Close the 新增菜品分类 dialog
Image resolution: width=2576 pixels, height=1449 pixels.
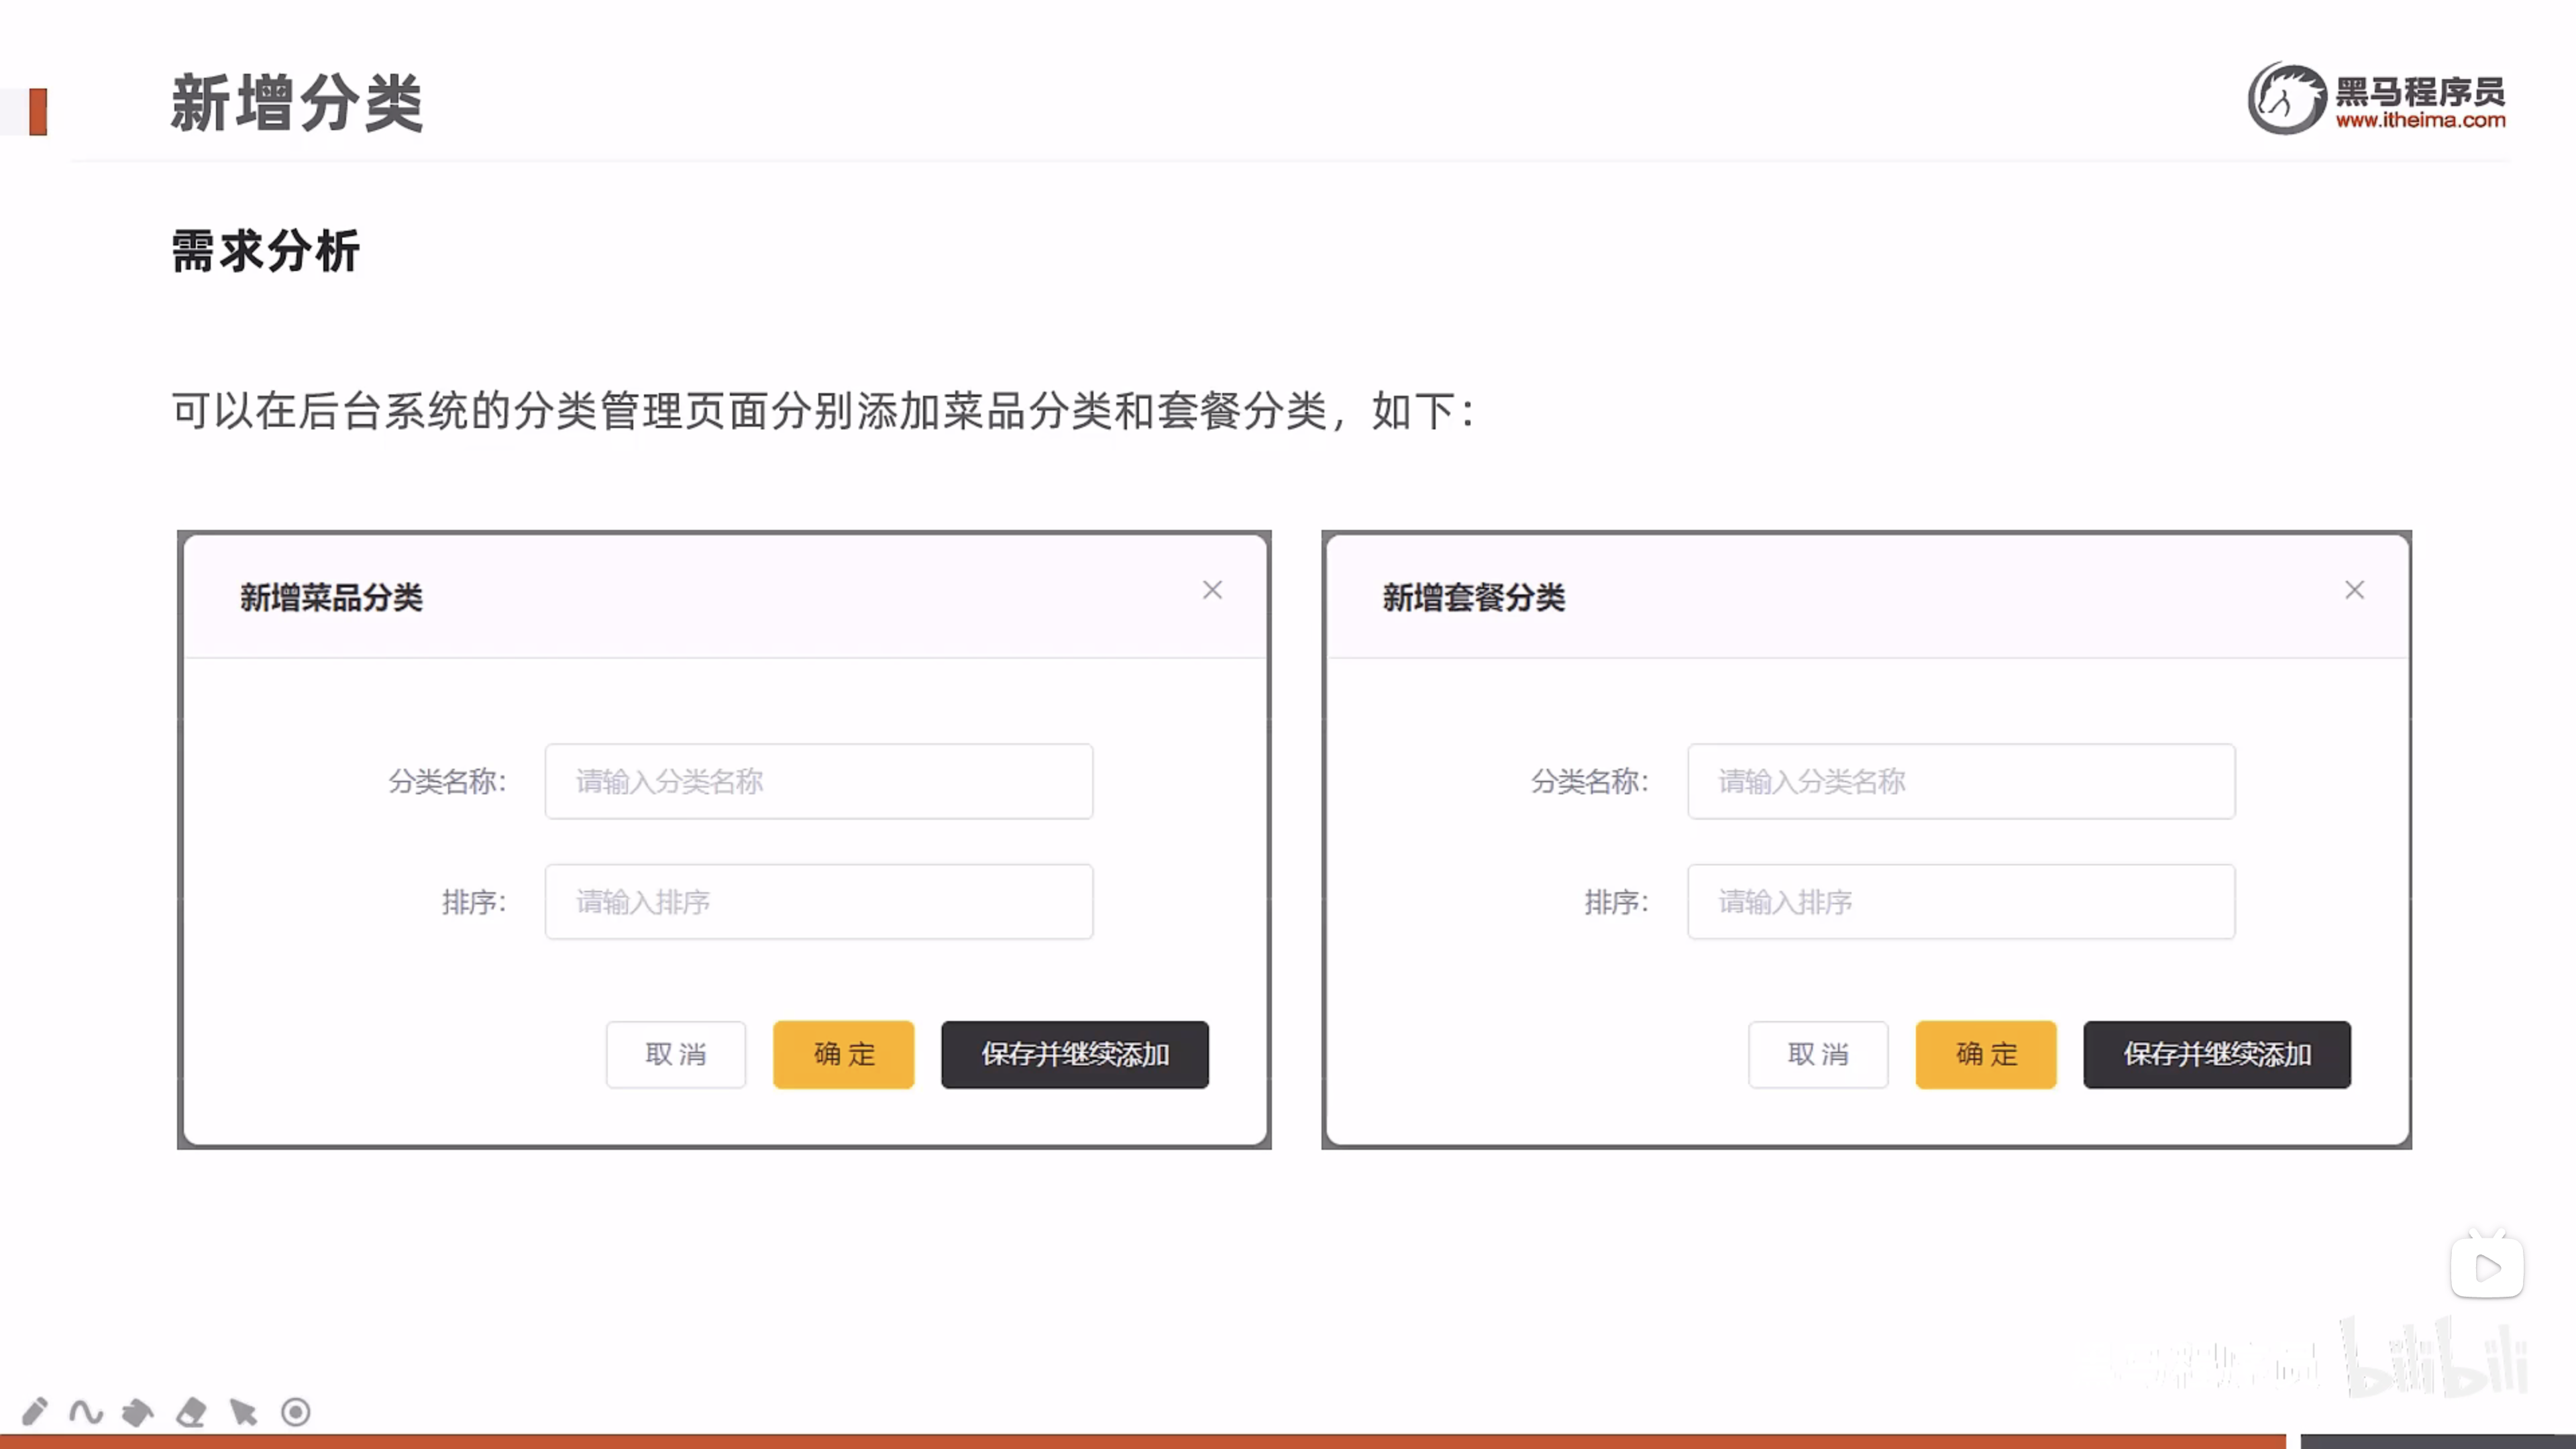(x=1212, y=590)
